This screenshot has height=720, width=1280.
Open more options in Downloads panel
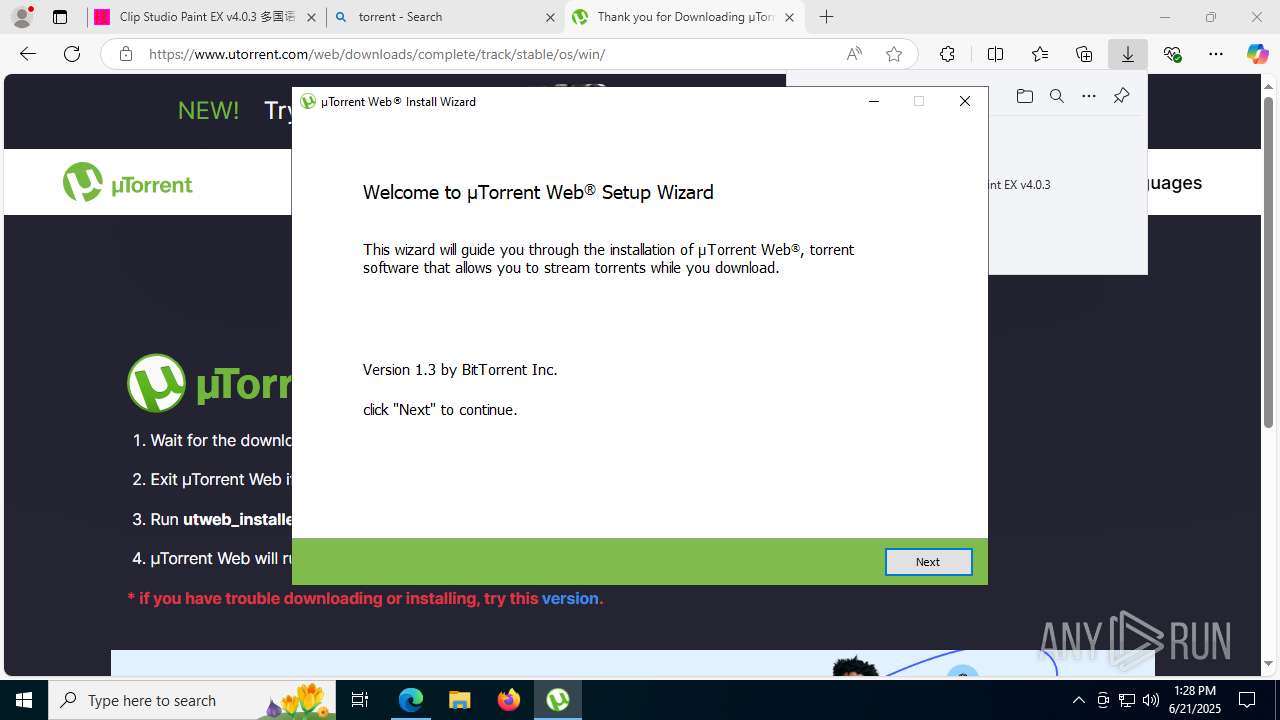(1089, 96)
